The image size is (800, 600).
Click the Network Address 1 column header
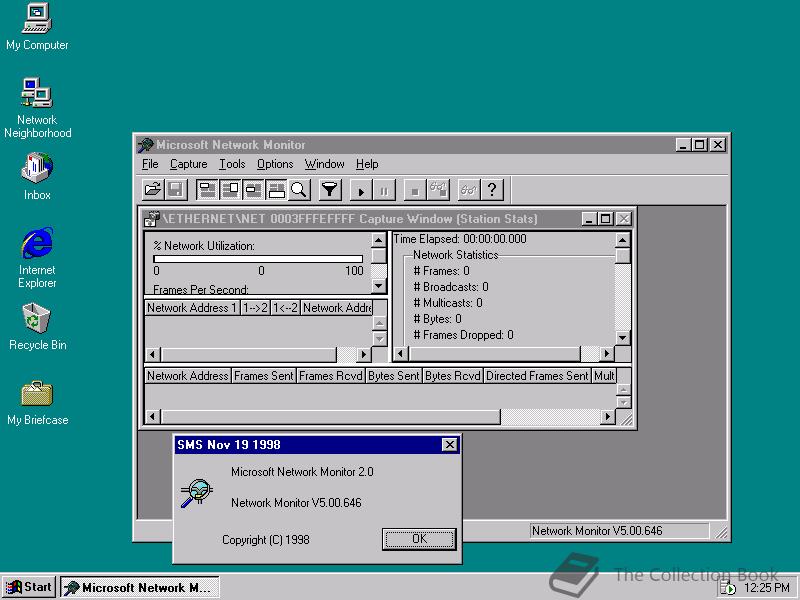192,308
